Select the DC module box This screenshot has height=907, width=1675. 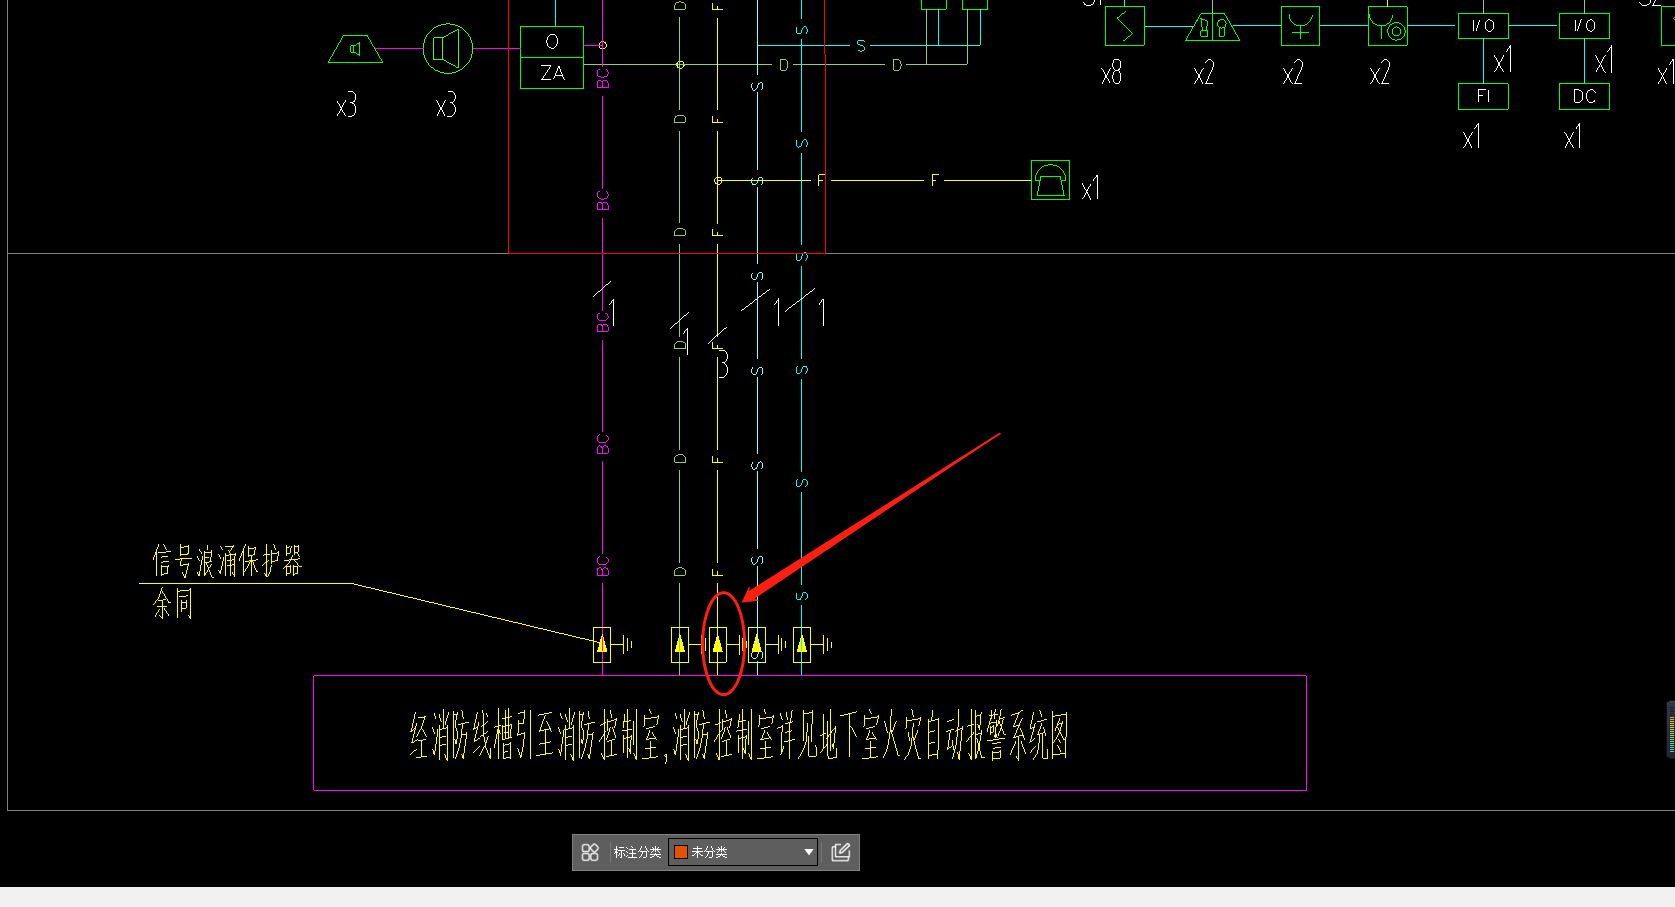coord(1584,96)
